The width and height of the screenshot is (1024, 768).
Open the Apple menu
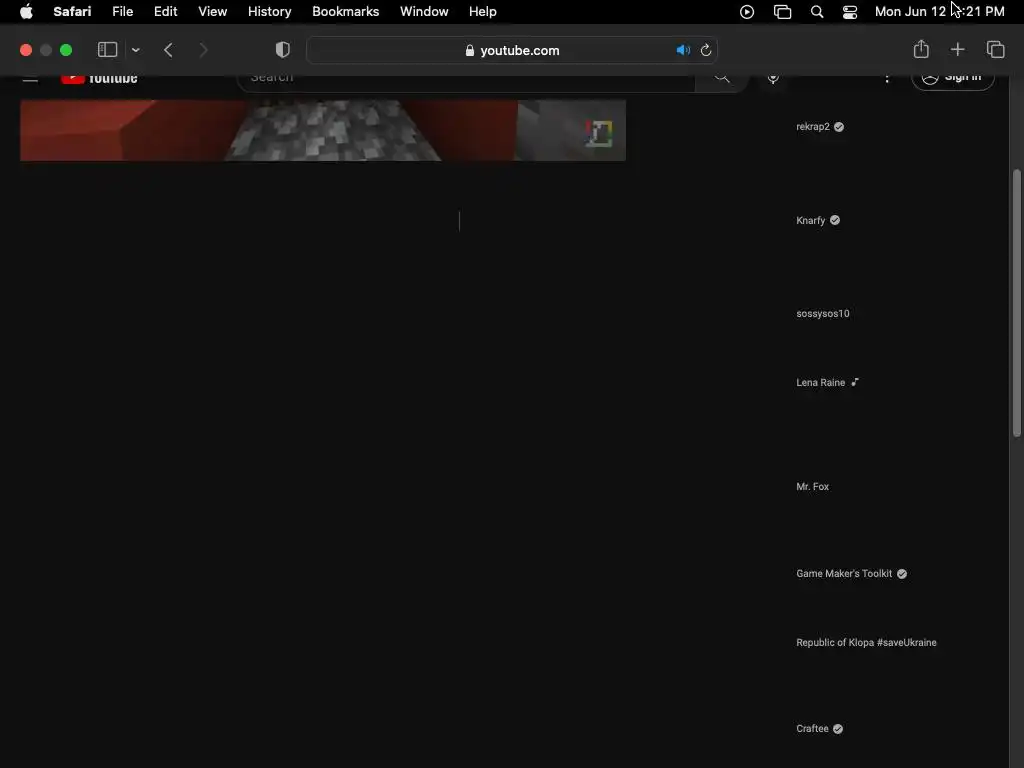26,12
